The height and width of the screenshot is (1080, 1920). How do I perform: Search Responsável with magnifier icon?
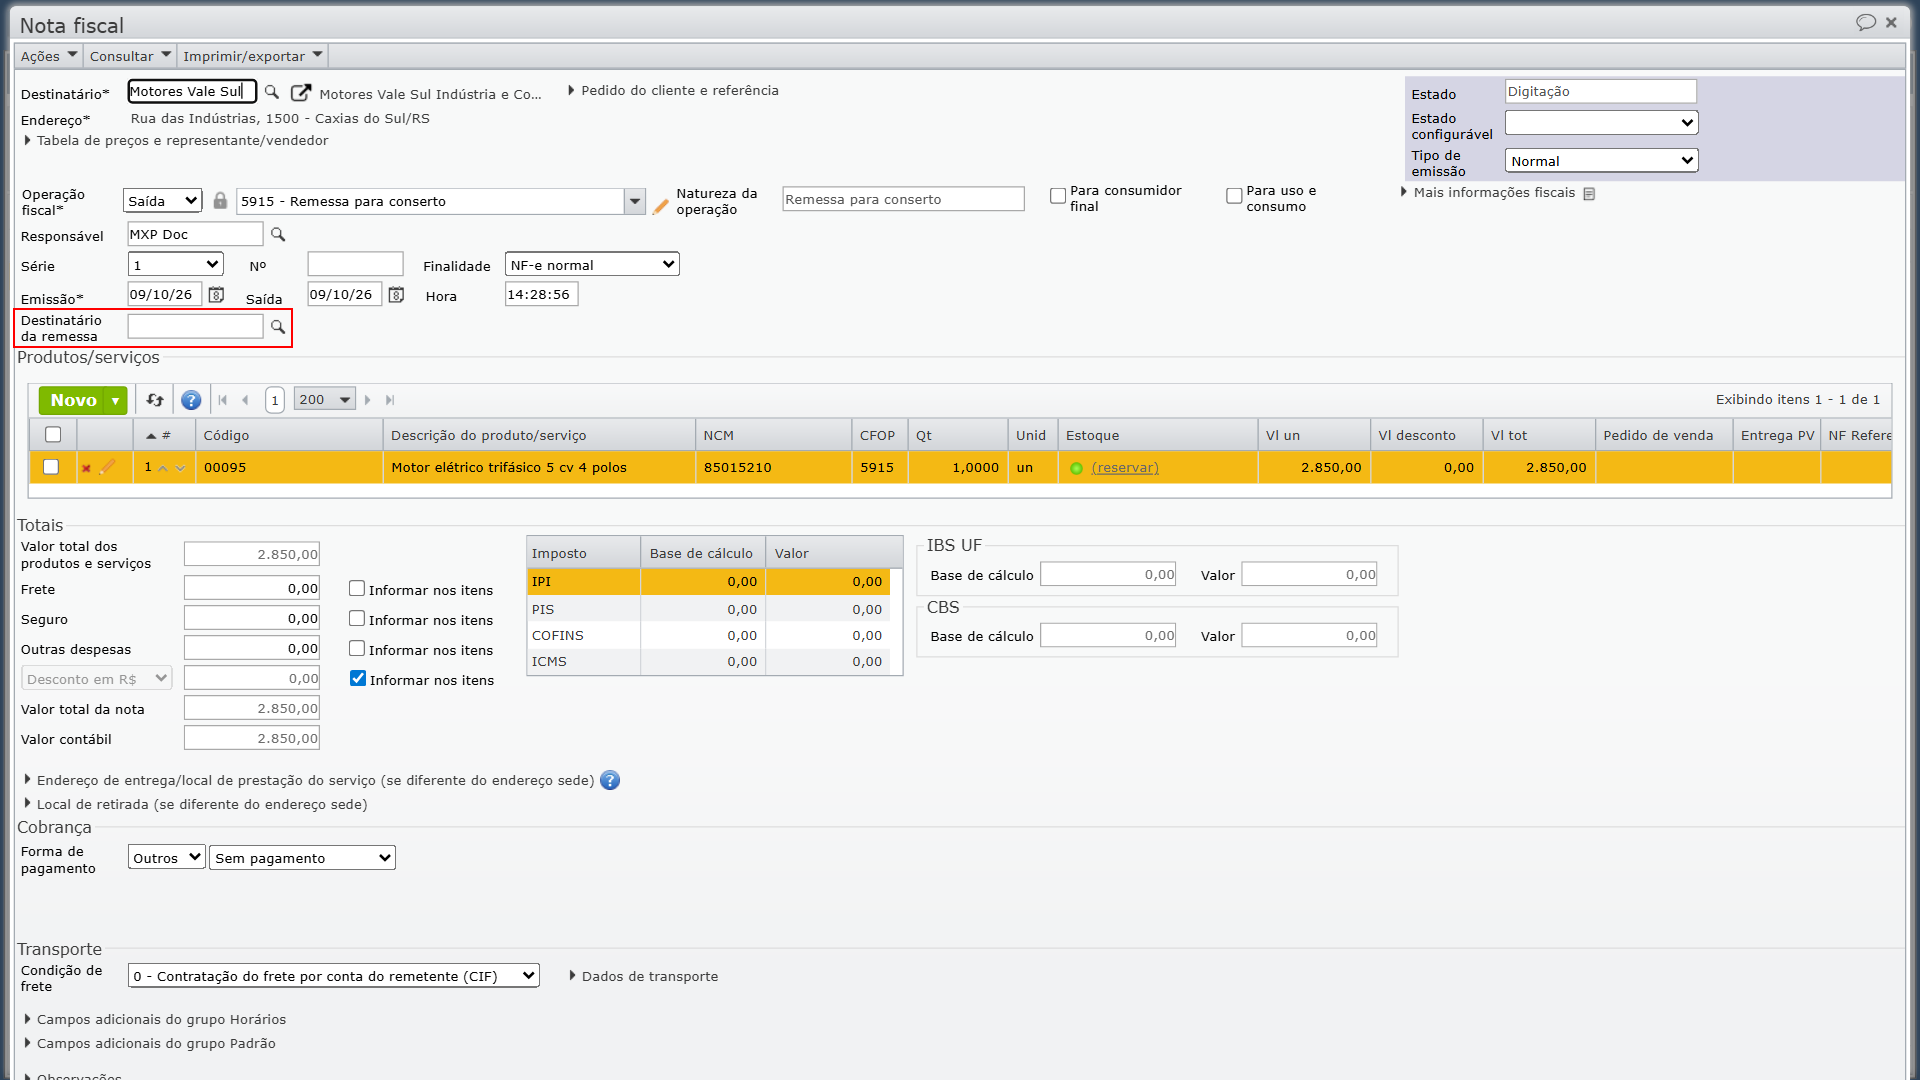(278, 235)
